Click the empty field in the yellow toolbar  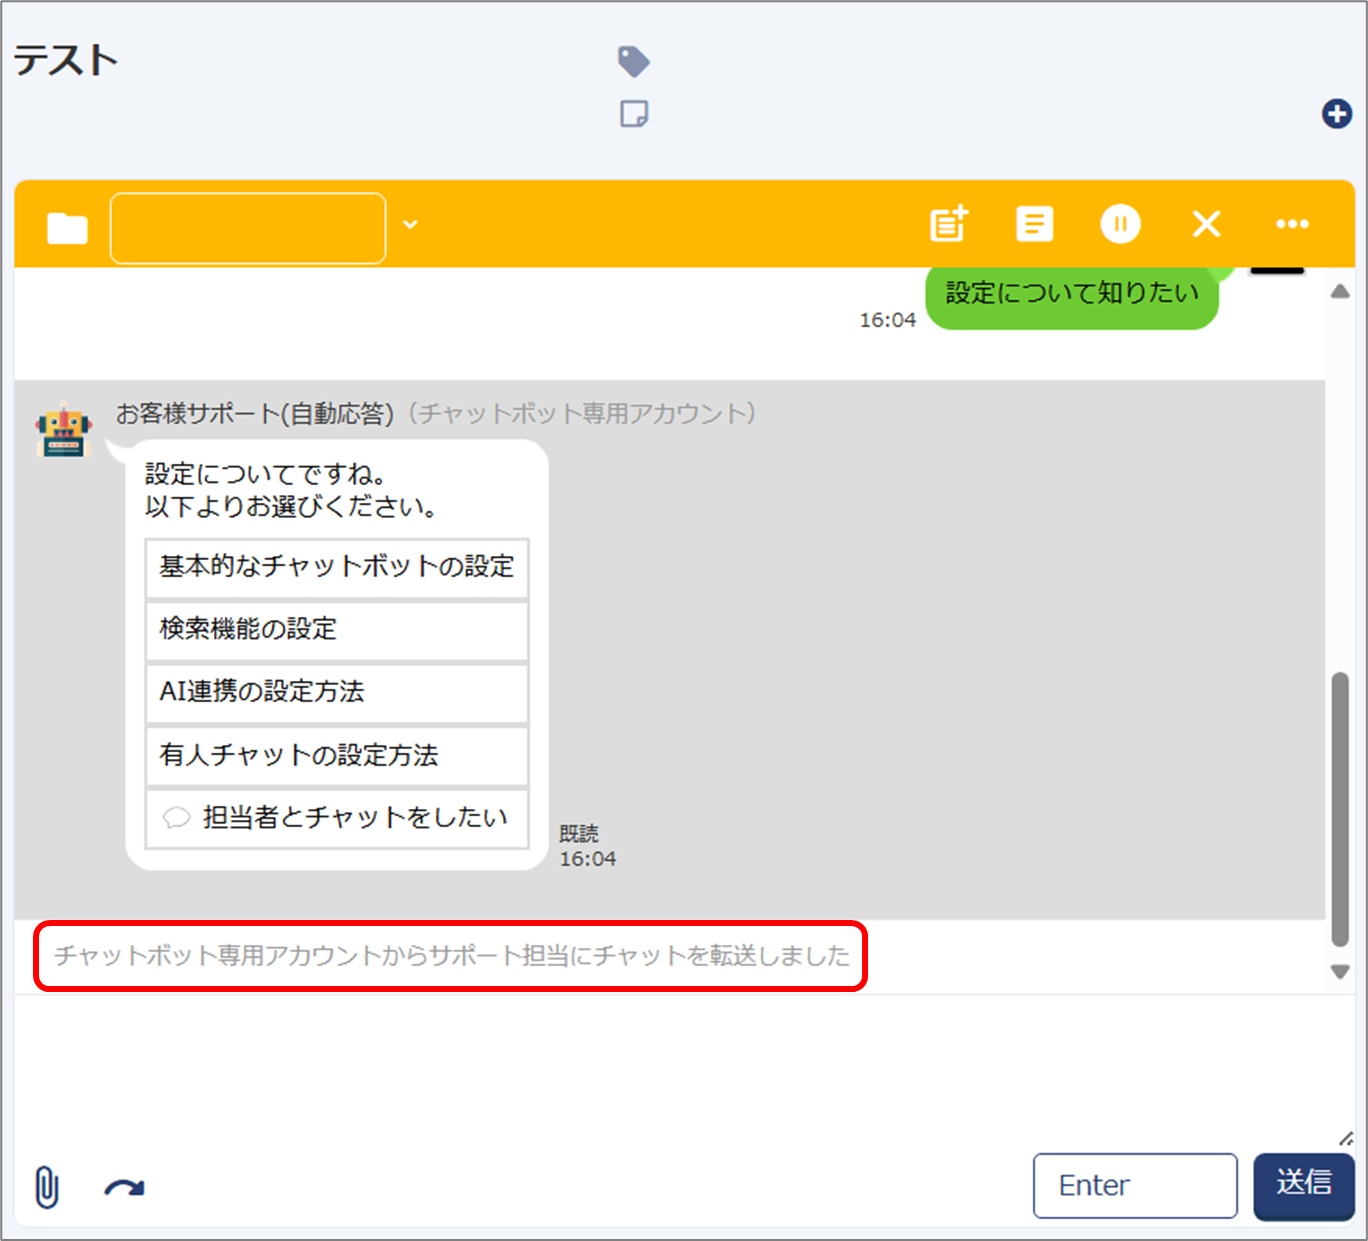coord(248,228)
